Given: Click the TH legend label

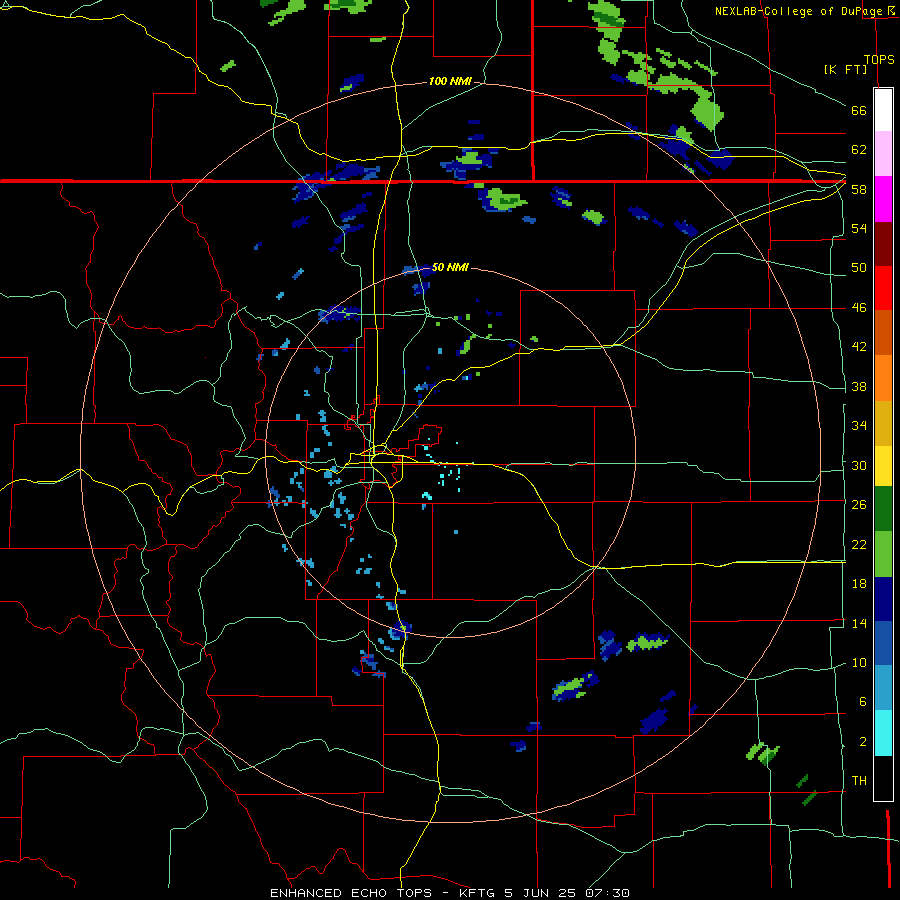Looking at the screenshot, I should [x=859, y=781].
